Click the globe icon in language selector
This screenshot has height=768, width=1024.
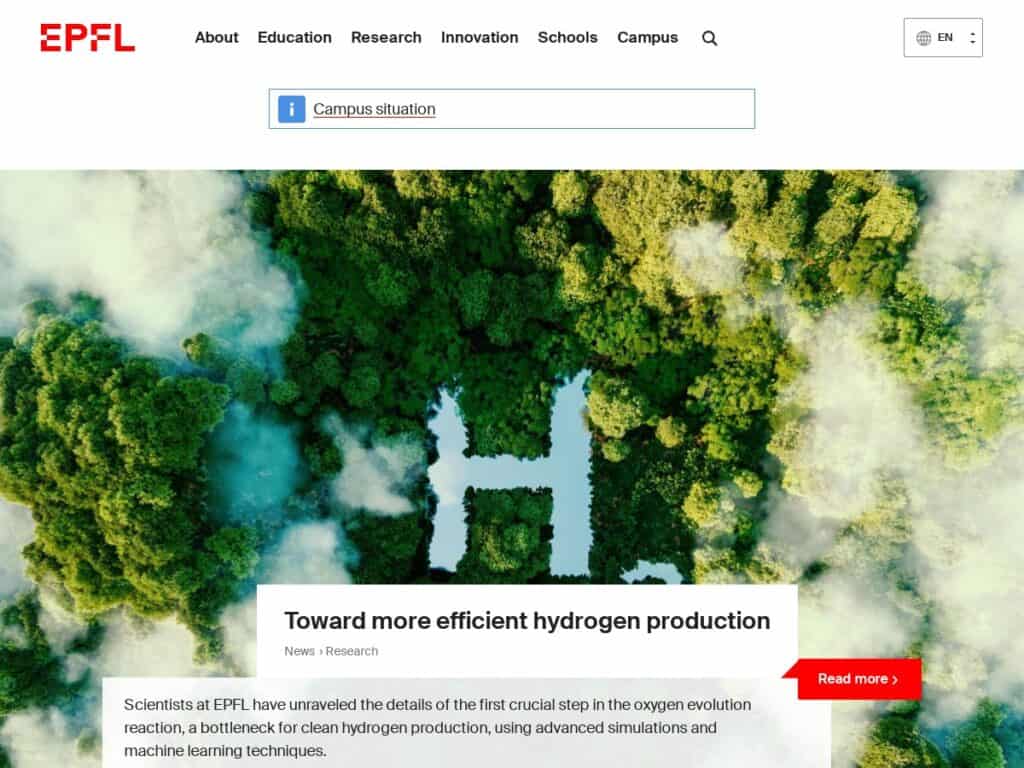click(923, 38)
